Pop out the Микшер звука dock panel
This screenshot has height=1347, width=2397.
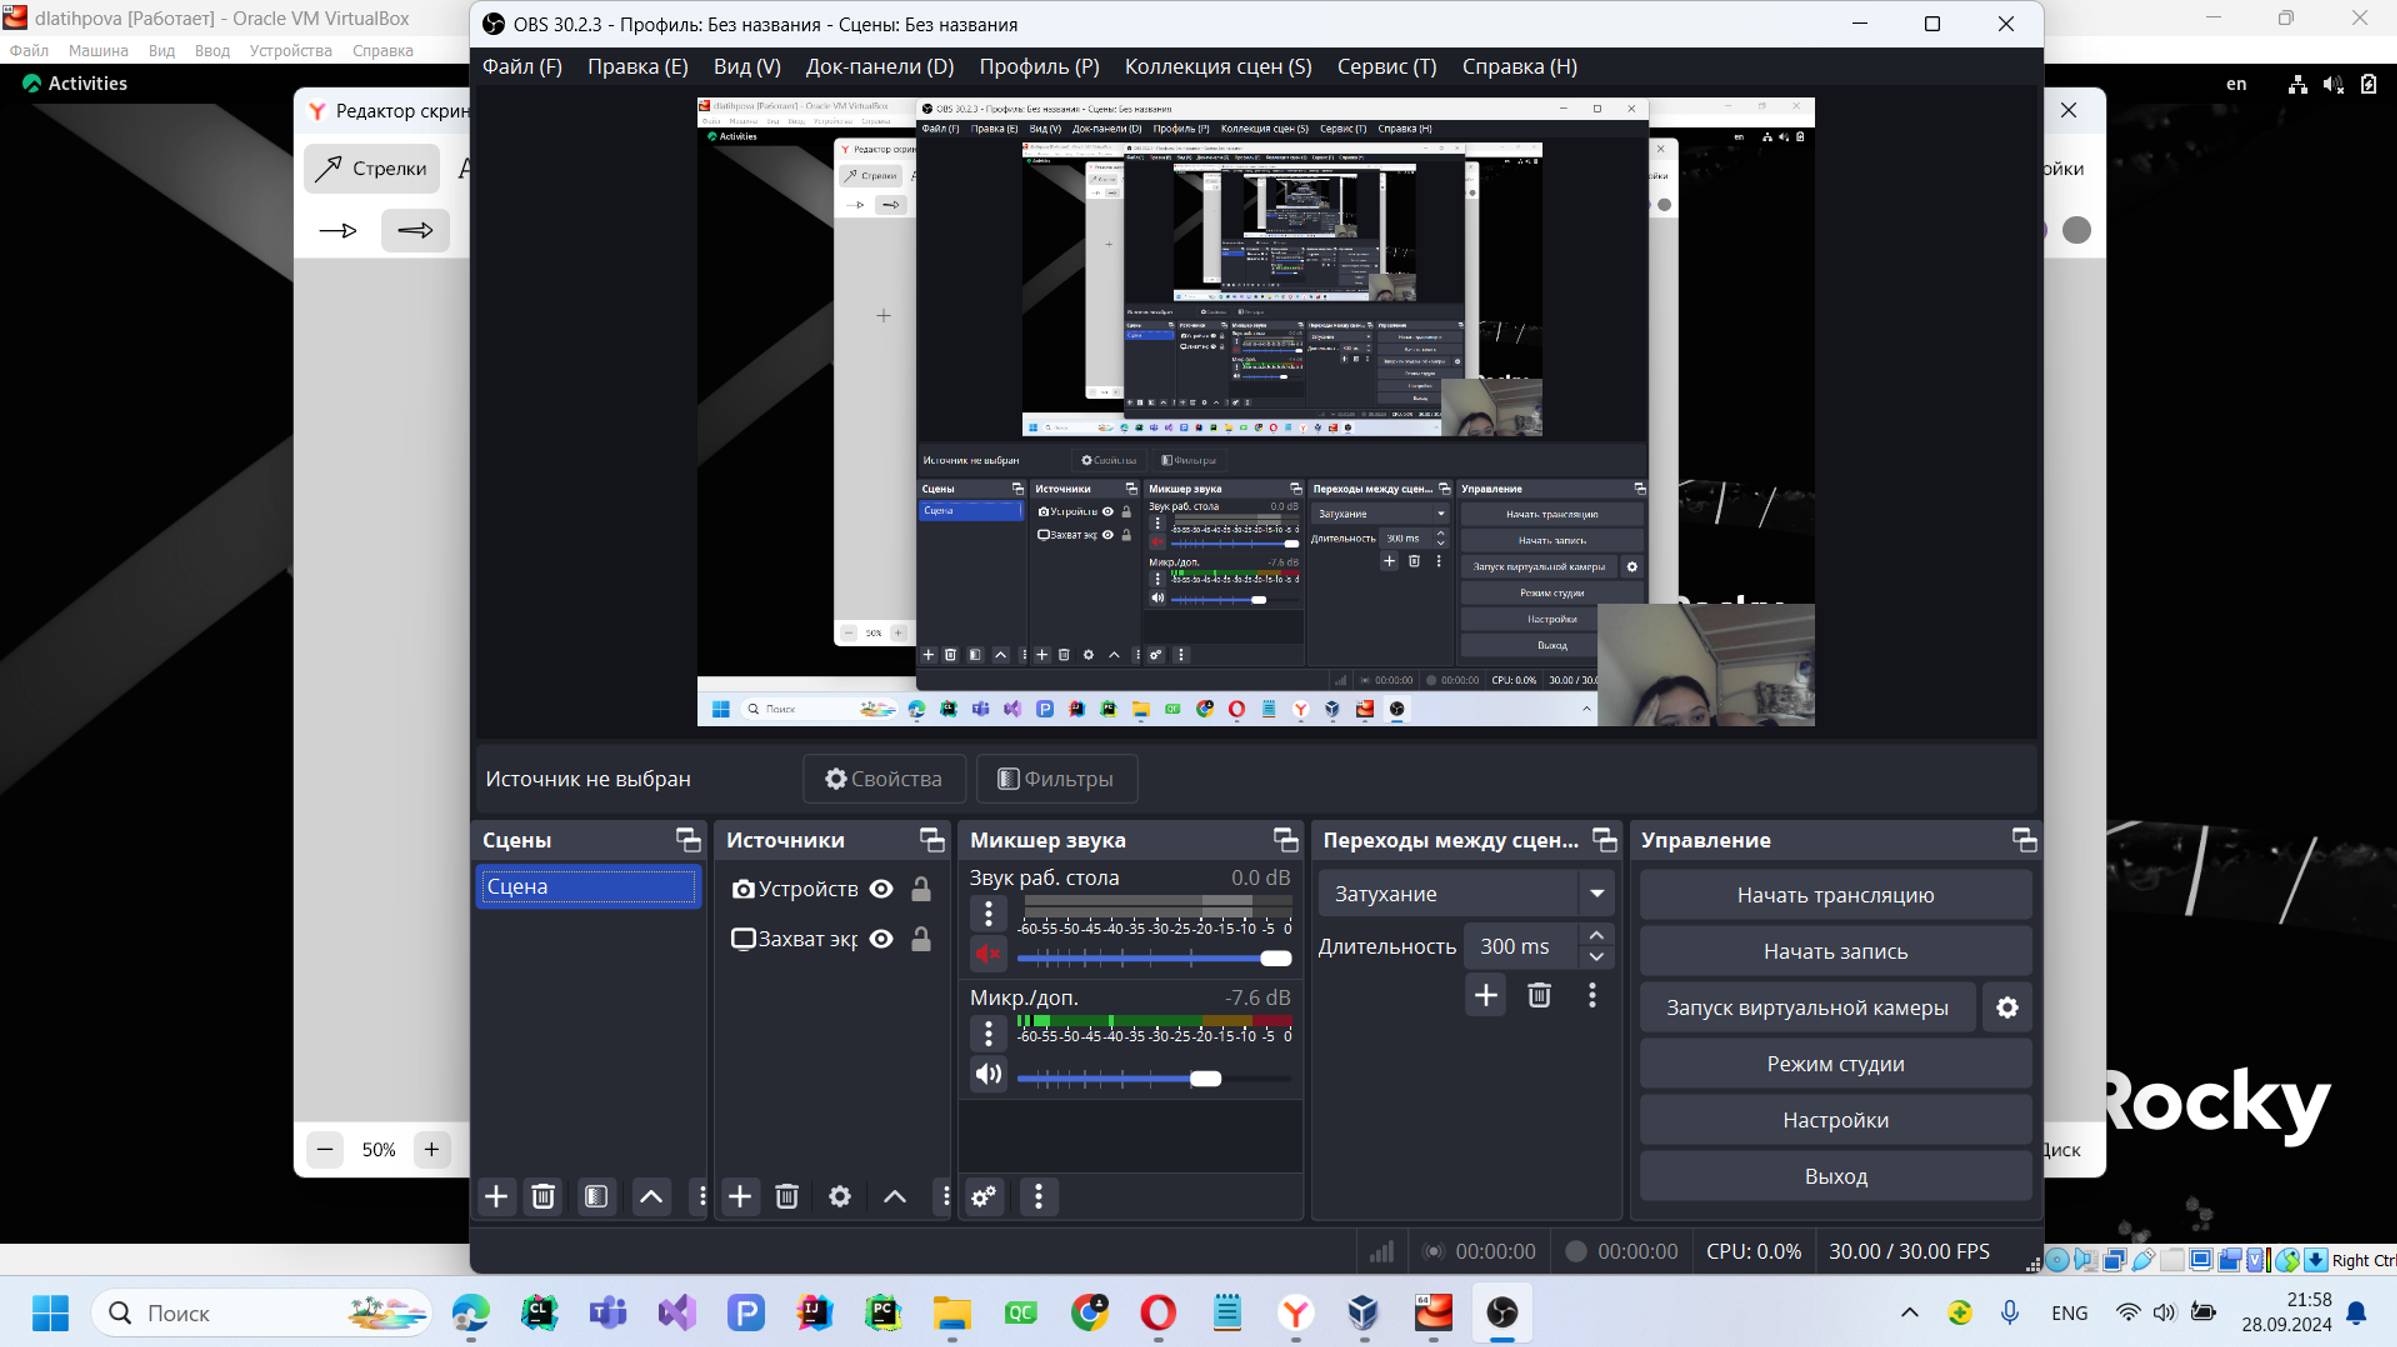click(1285, 840)
